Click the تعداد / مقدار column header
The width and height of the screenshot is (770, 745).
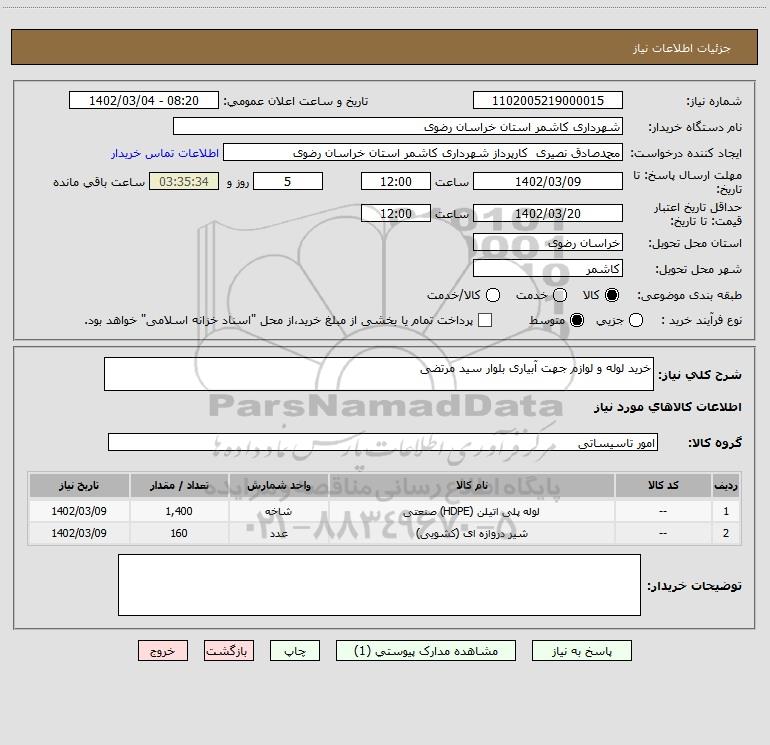tap(179, 485)
